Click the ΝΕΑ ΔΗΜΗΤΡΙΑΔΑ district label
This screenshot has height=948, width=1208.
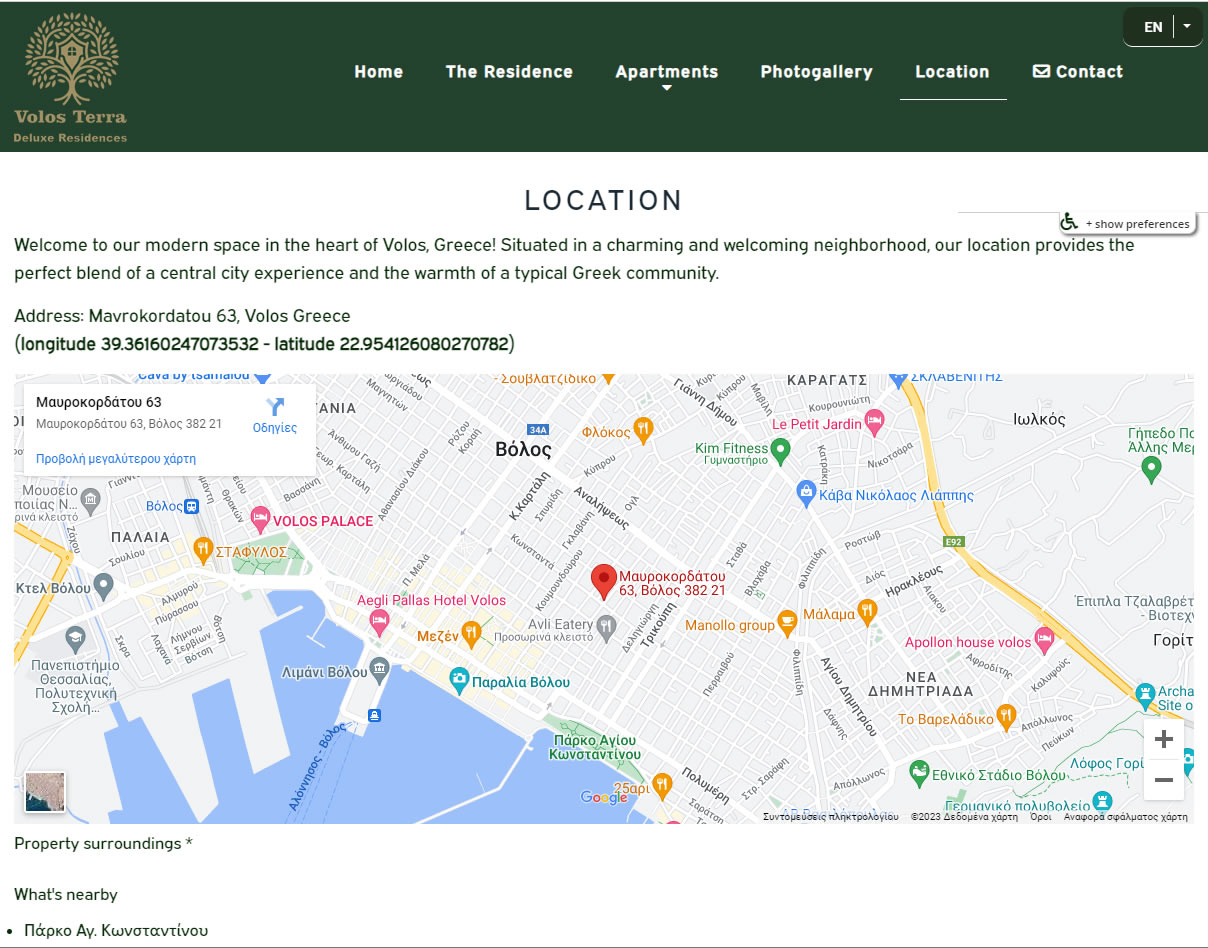click(920, 682)
